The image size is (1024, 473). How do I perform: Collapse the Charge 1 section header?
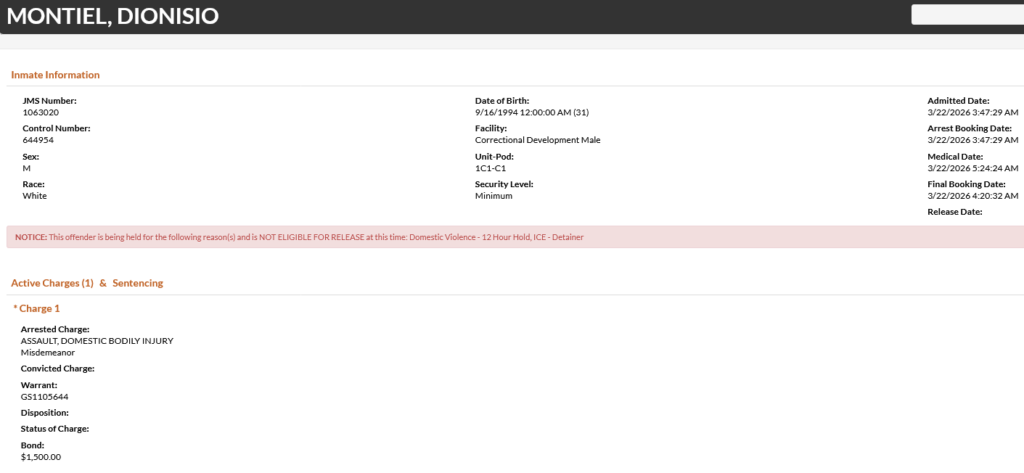36,308
